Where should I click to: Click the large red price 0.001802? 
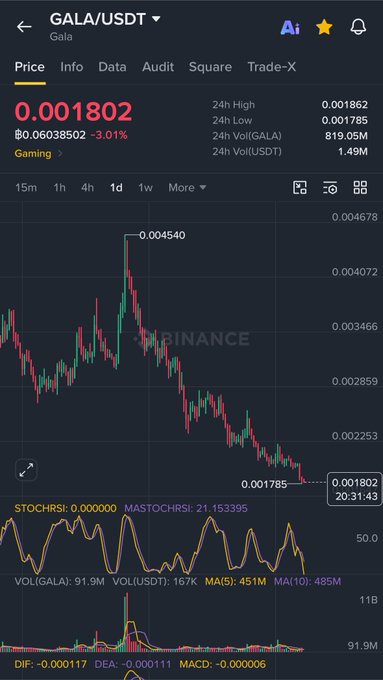tap(73, 112)
